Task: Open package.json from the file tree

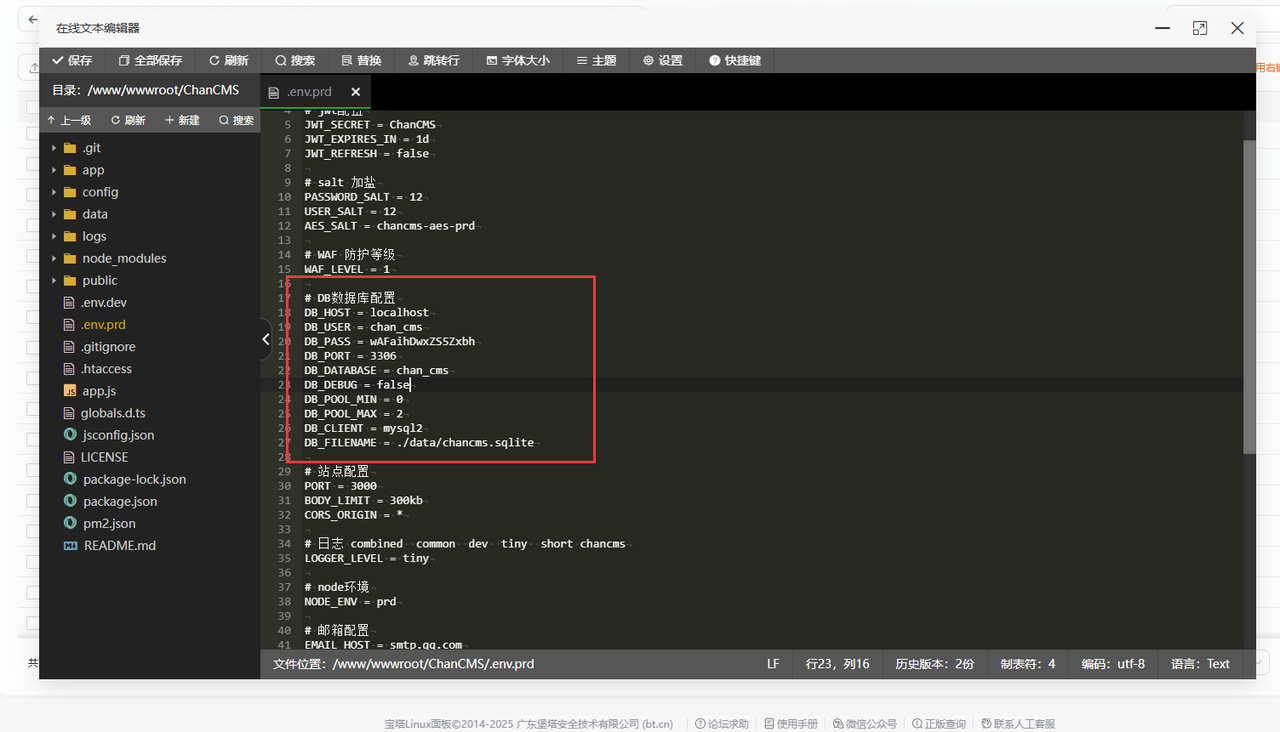Action: [x=118, y=501]
